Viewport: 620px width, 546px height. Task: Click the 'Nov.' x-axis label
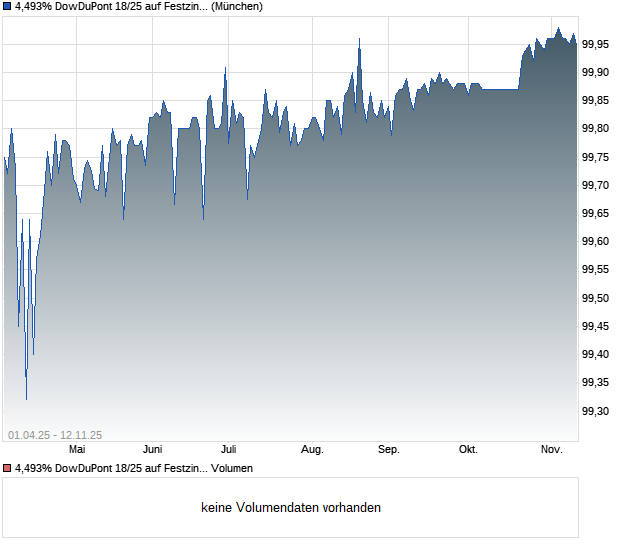(552, 450)
